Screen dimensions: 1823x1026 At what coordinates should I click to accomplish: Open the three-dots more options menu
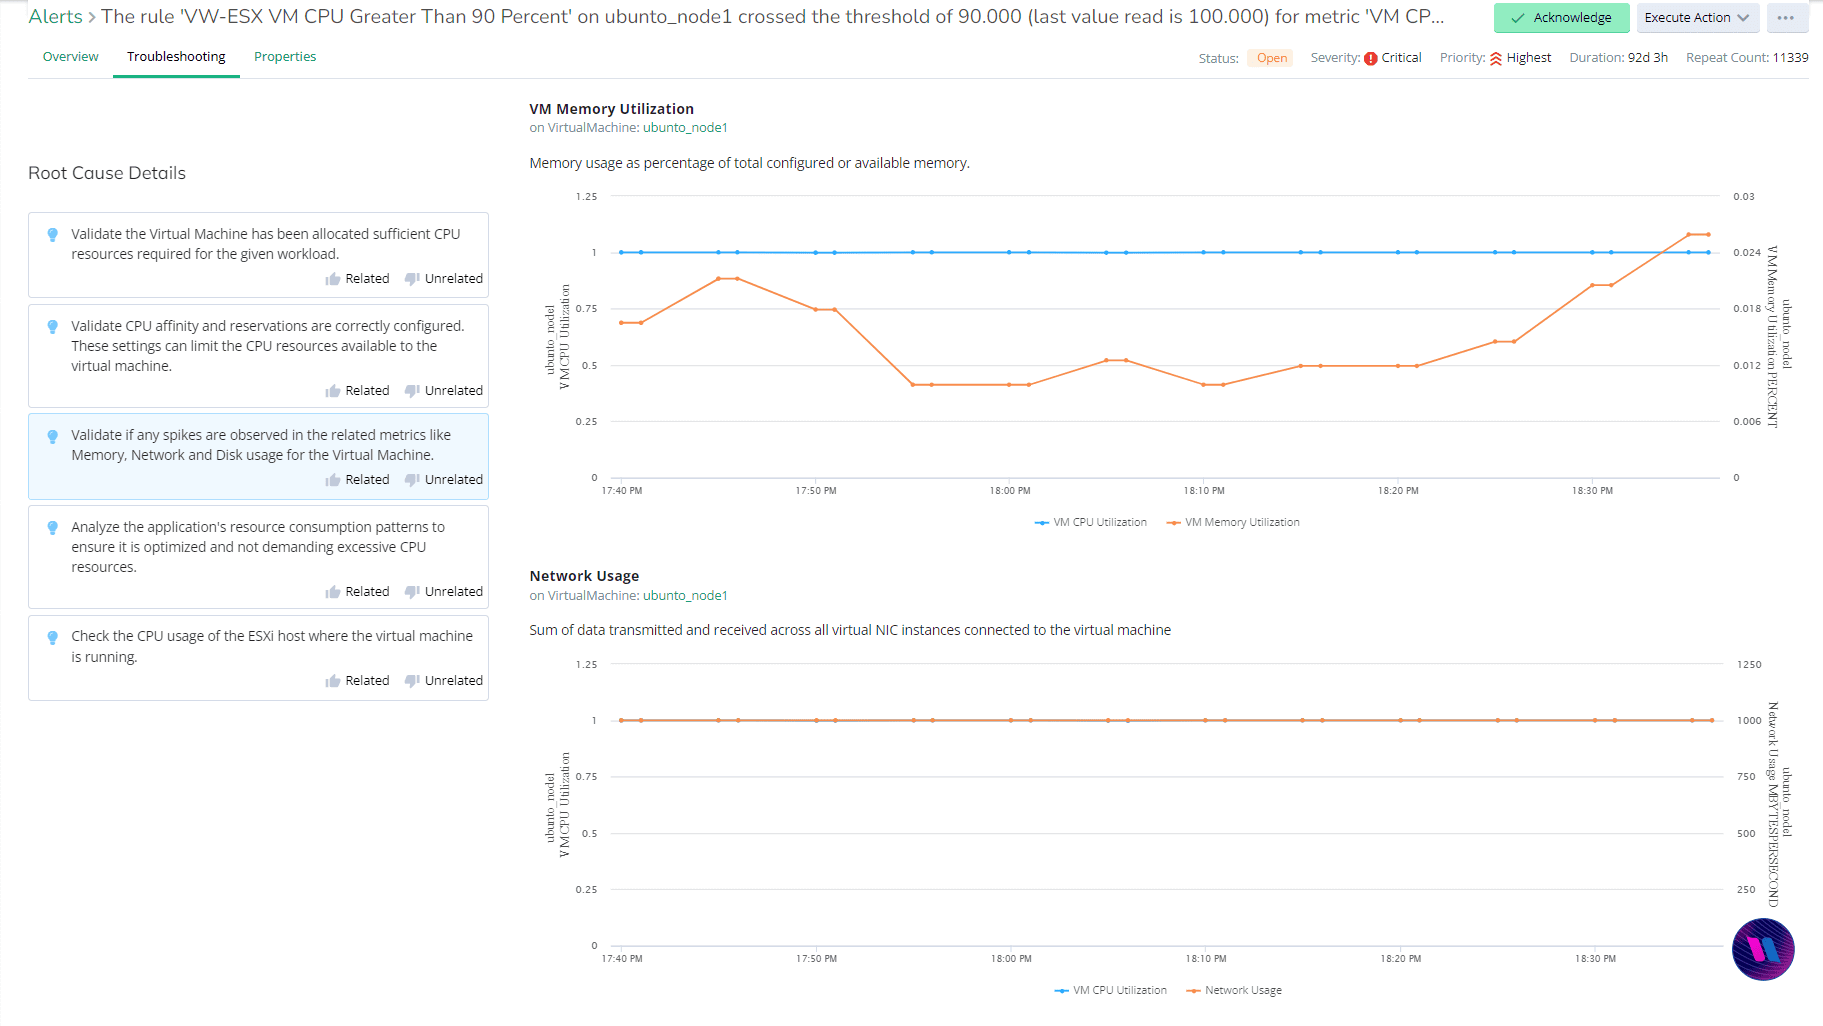point(1786,18)
